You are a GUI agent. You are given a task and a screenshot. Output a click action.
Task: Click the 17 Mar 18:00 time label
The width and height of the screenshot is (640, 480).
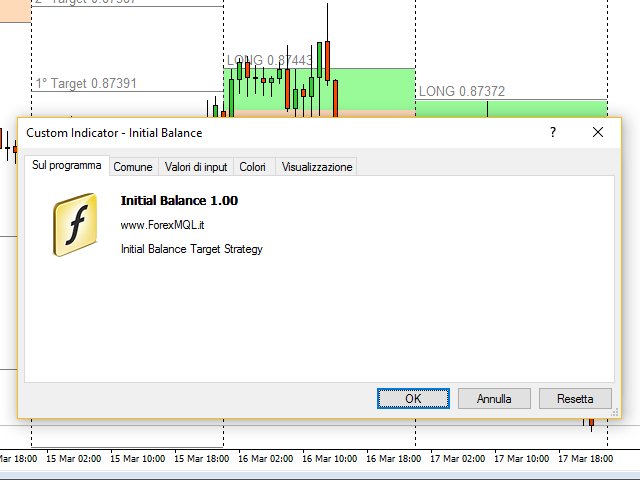click(x=586, y=459)
